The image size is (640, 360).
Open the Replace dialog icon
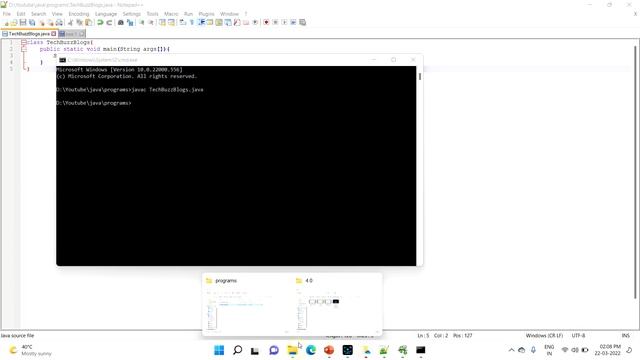[x=130, y=22]
